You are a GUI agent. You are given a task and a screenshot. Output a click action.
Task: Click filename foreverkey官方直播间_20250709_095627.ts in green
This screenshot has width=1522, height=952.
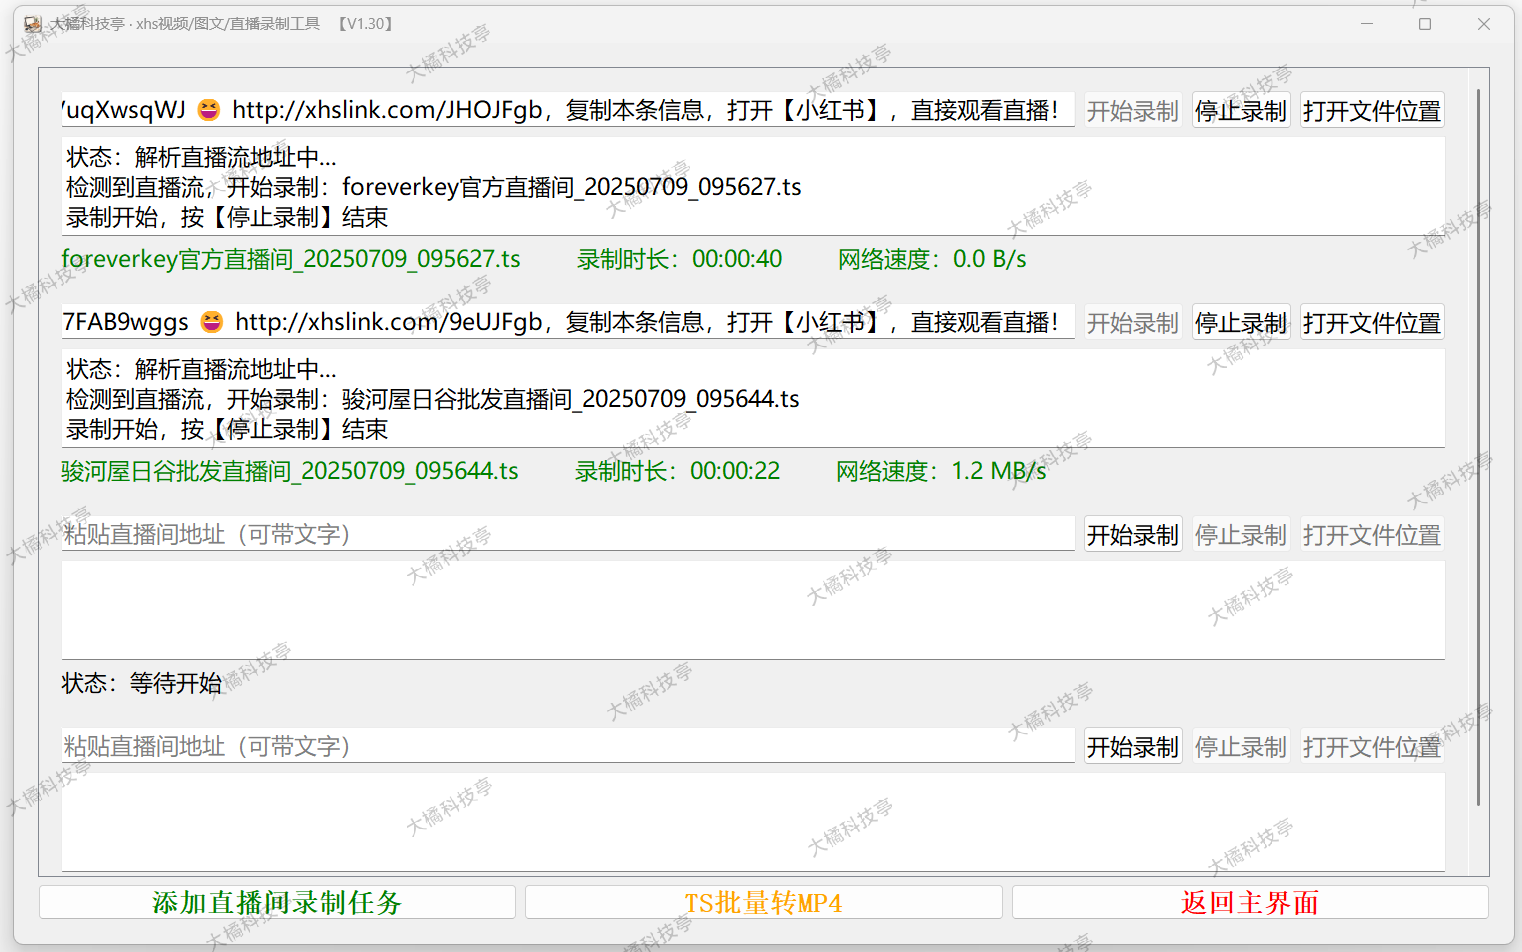(291, 259)
